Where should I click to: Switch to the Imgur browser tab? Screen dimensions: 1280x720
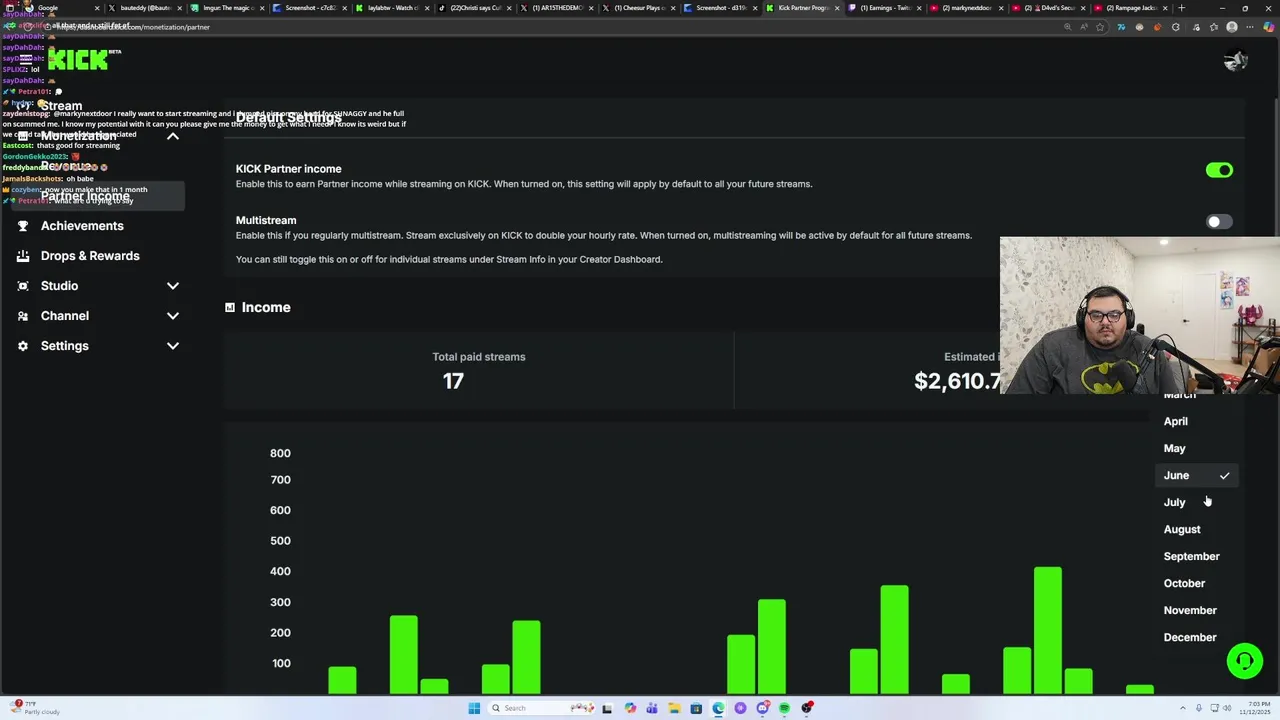(230, 8)
